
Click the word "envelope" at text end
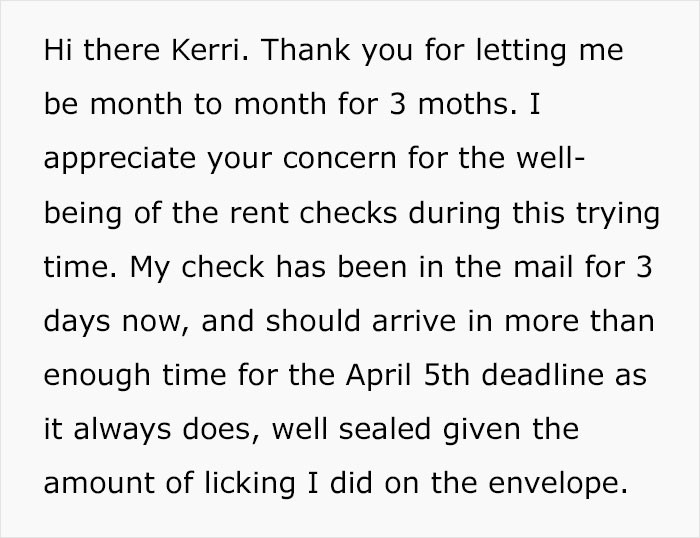(553, 485)
